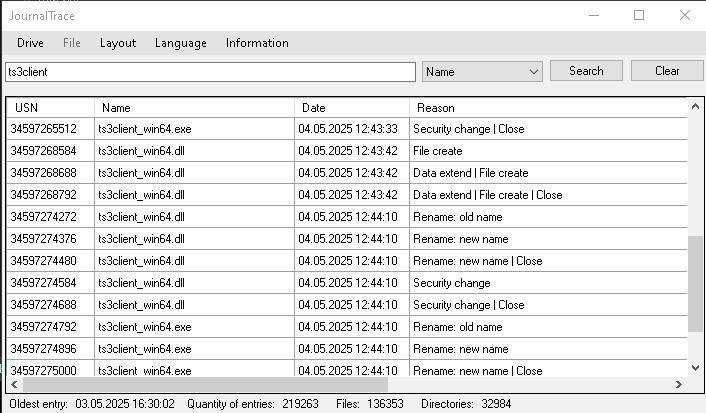Click the Search button
Screen dimensions: 706x413
(x=586, y=71)
